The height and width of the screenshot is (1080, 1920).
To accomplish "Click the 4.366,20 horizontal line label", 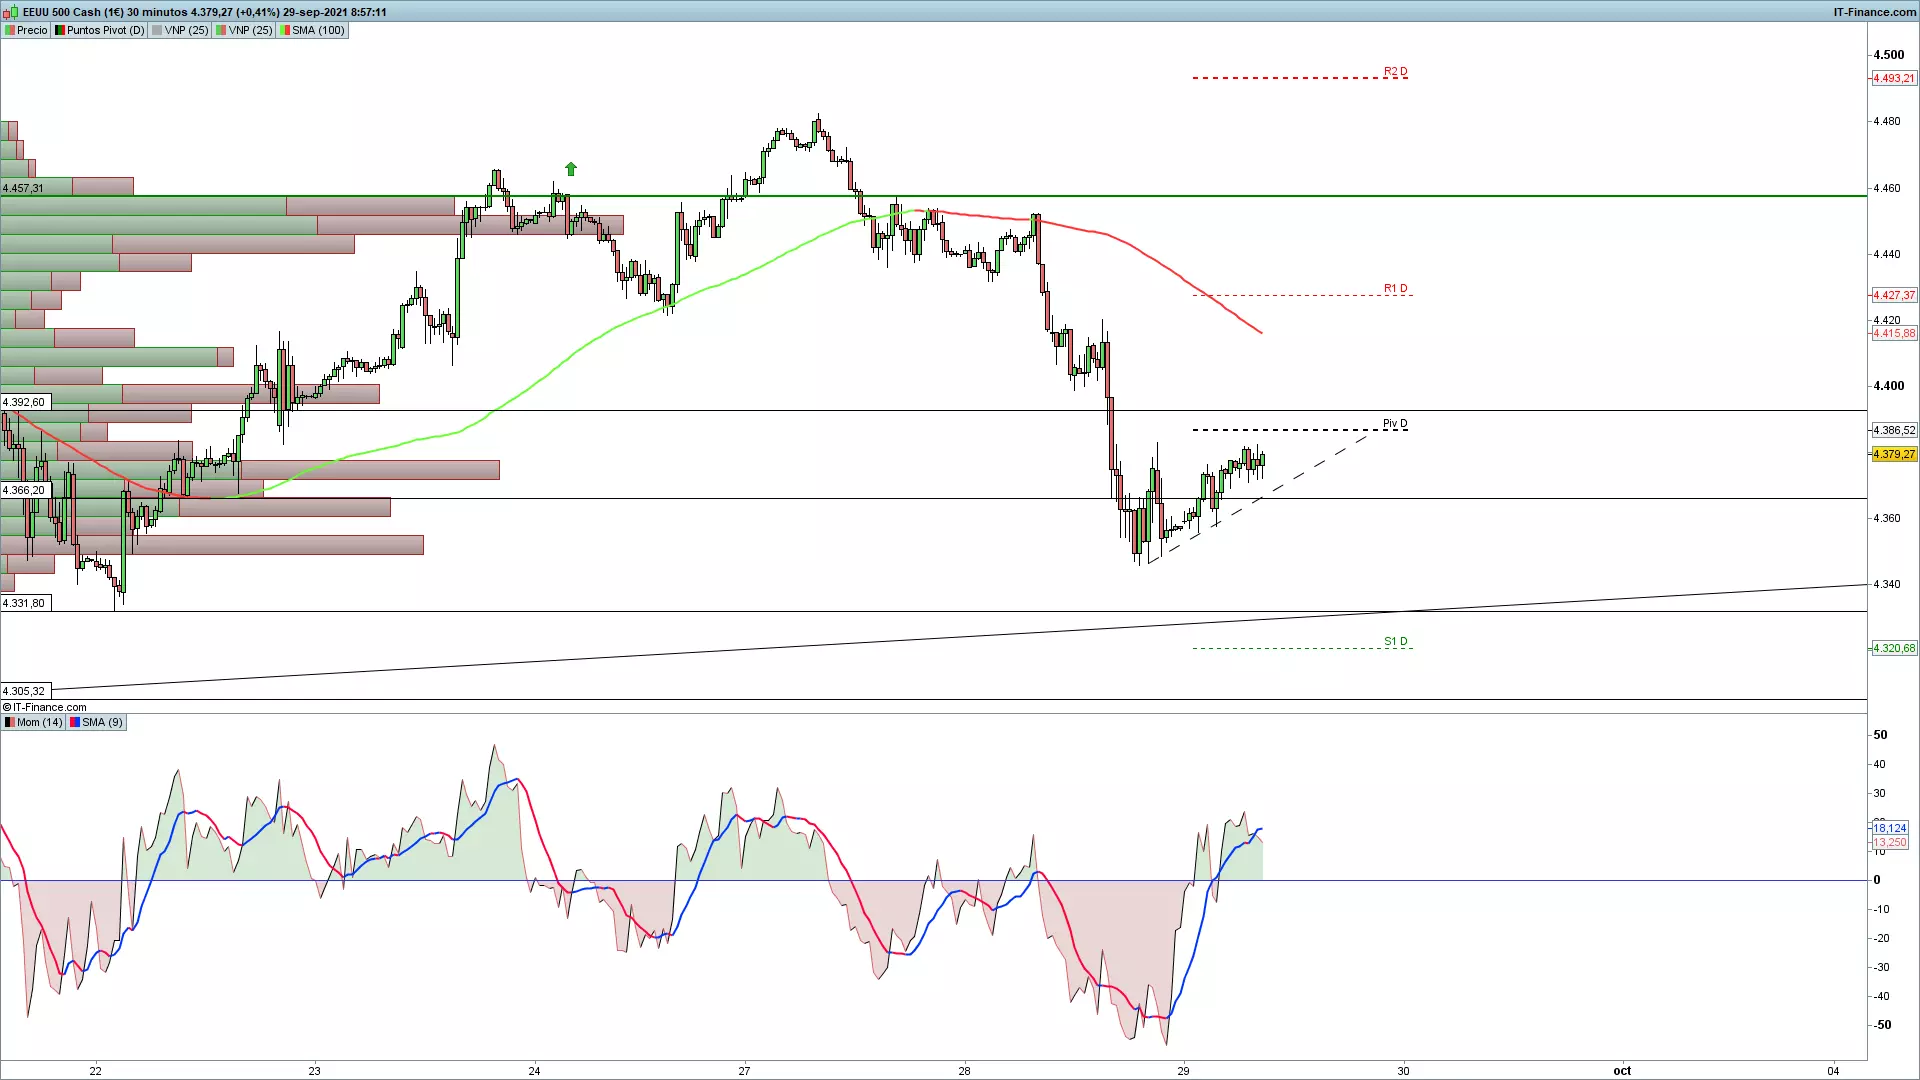I will 24,490.
